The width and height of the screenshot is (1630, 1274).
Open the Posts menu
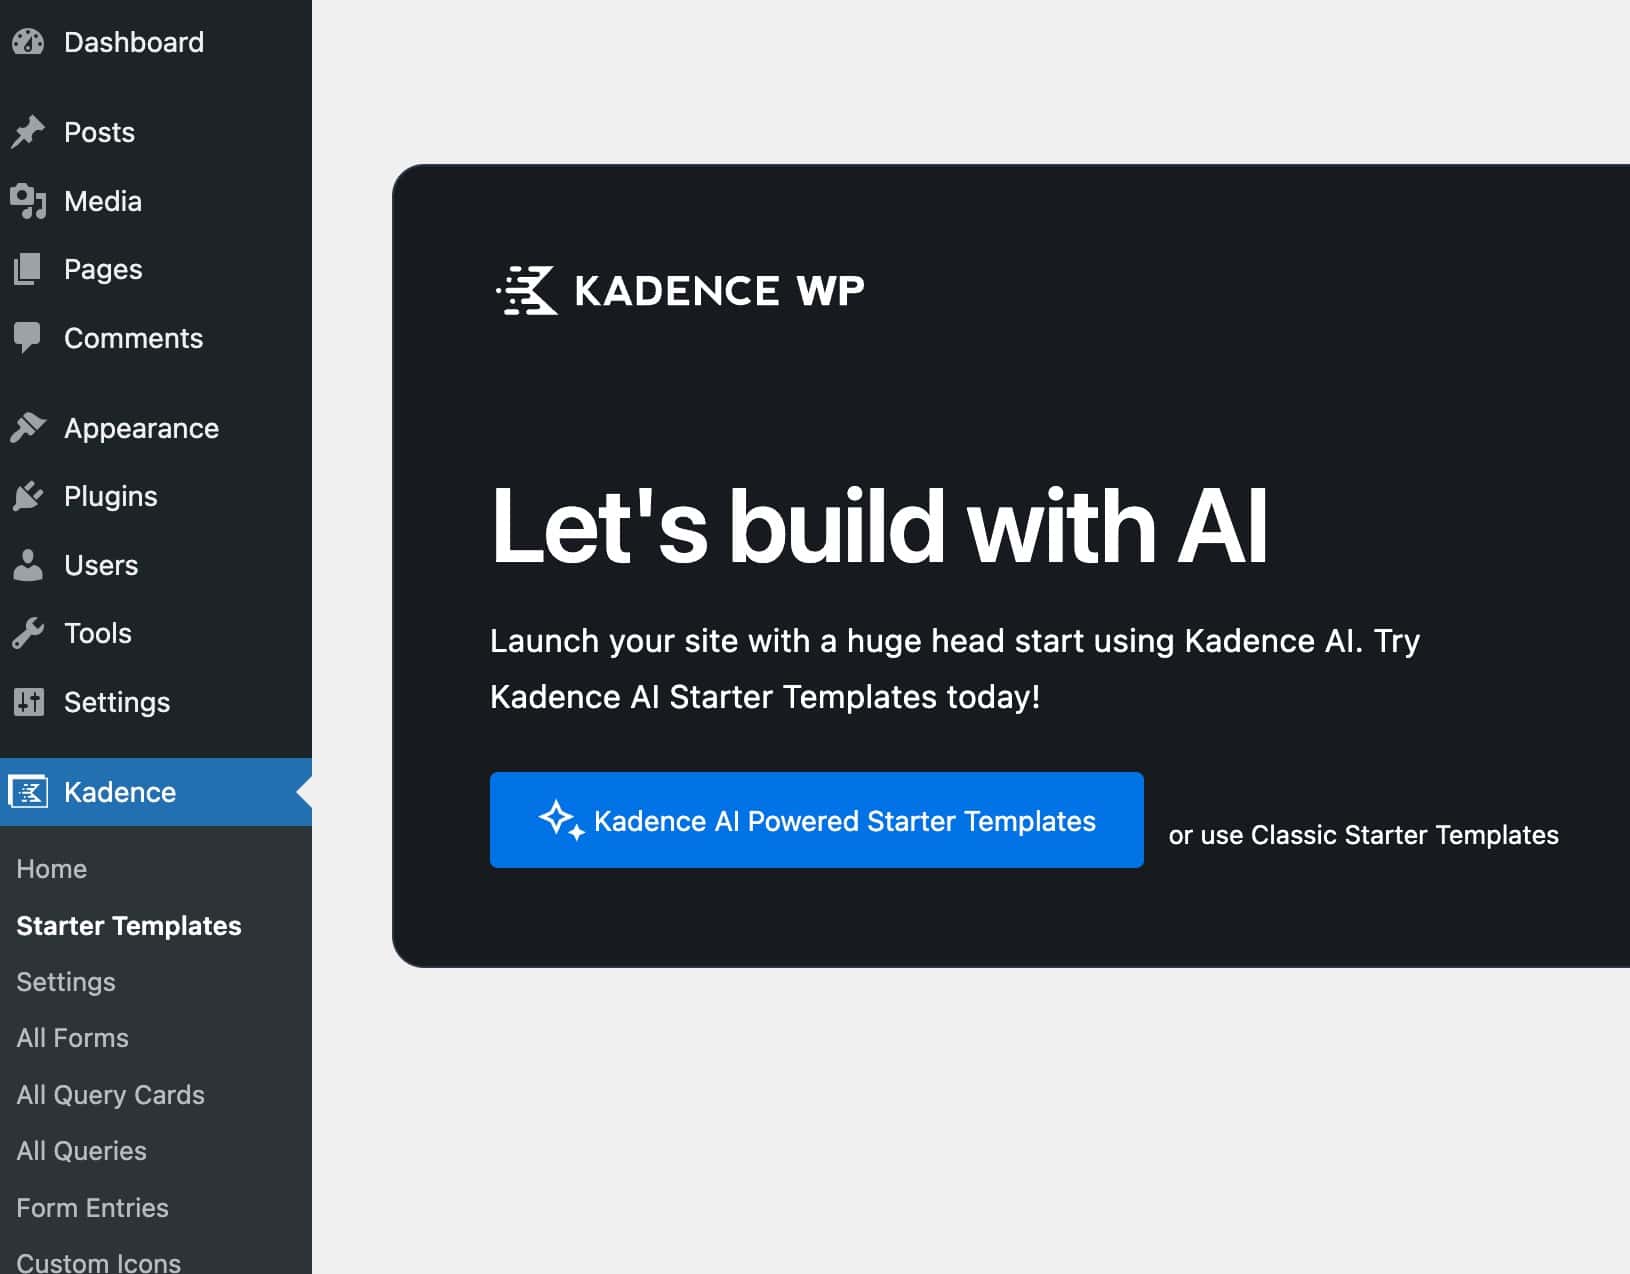(x=156, y=132)
